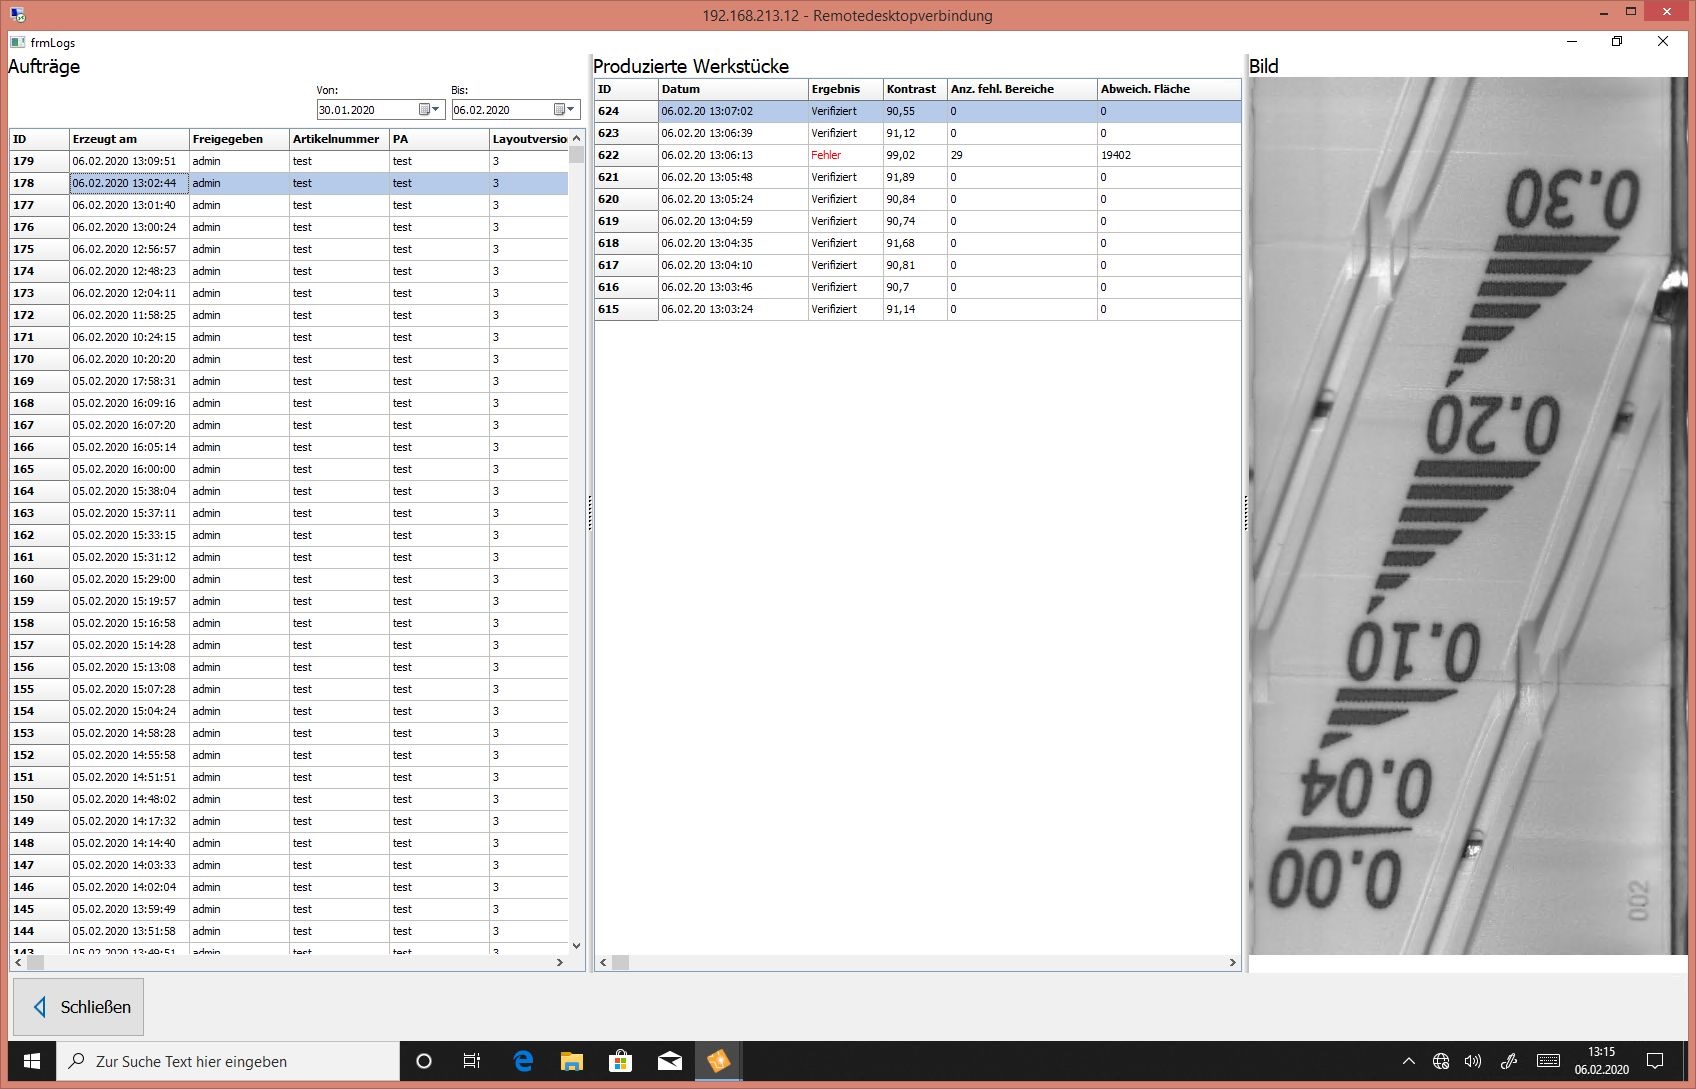Select the orange application icon in taskbar

click(x=718, y=1061)
